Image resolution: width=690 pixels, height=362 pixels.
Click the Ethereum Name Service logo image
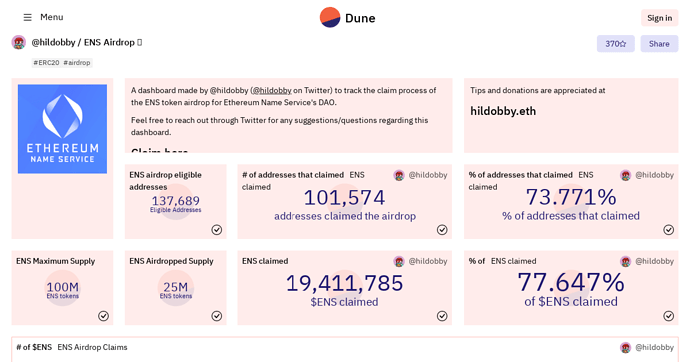pos(62,129)
